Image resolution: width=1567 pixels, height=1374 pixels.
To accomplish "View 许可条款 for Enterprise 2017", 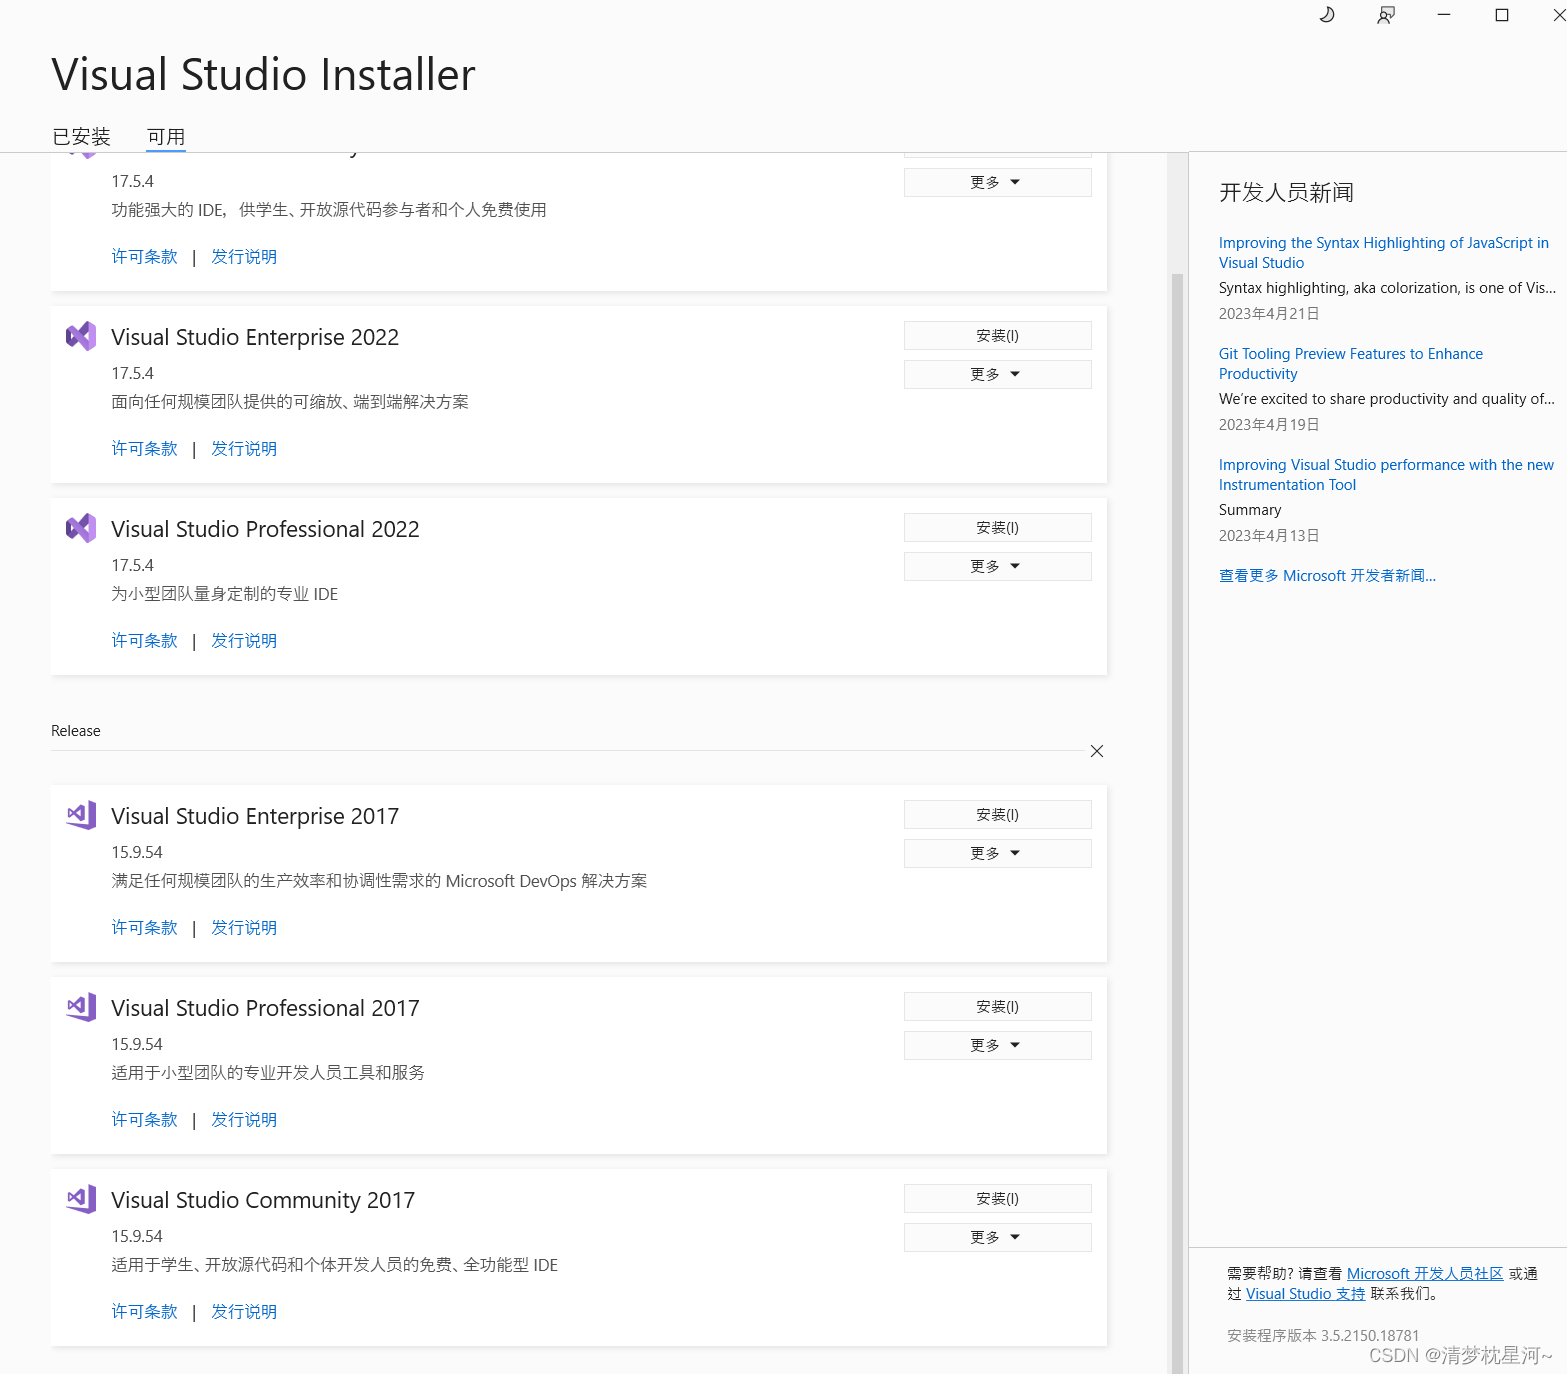I will pyautogui.click(x=144, y=928).
